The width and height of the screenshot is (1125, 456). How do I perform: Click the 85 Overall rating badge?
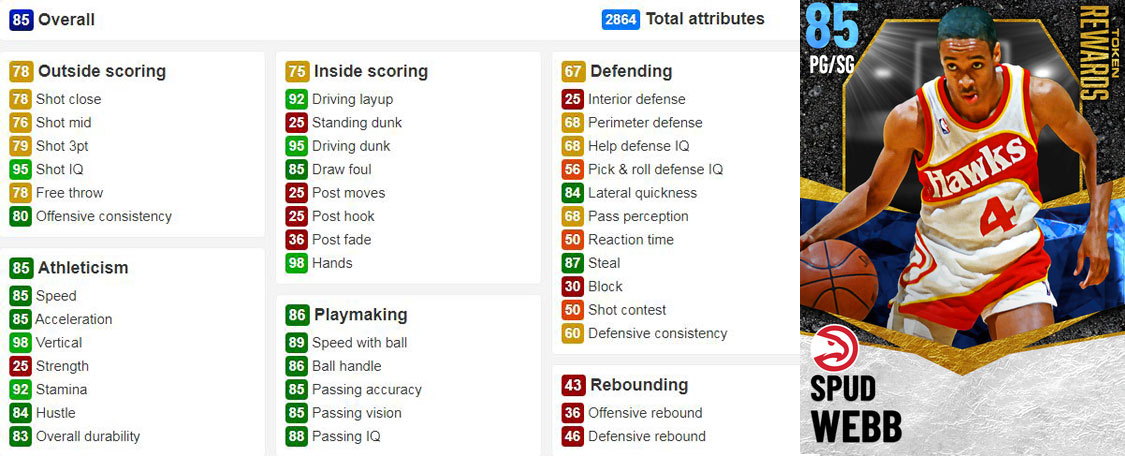[21, 19]
